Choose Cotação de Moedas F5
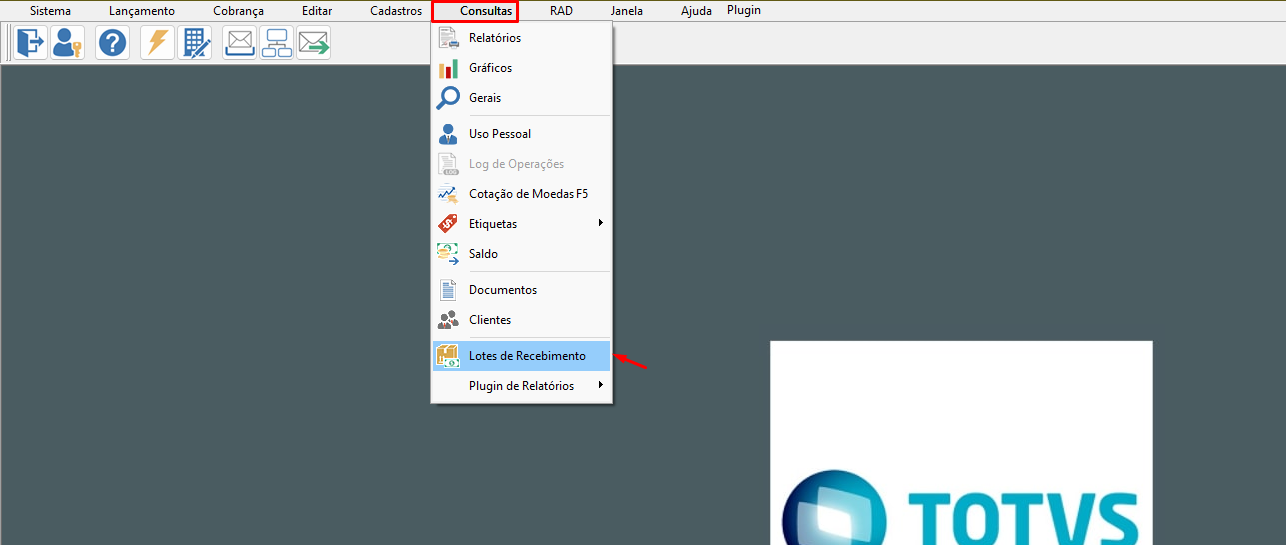This screenshot has width=1286, height=545. click(x=521, y=194)
